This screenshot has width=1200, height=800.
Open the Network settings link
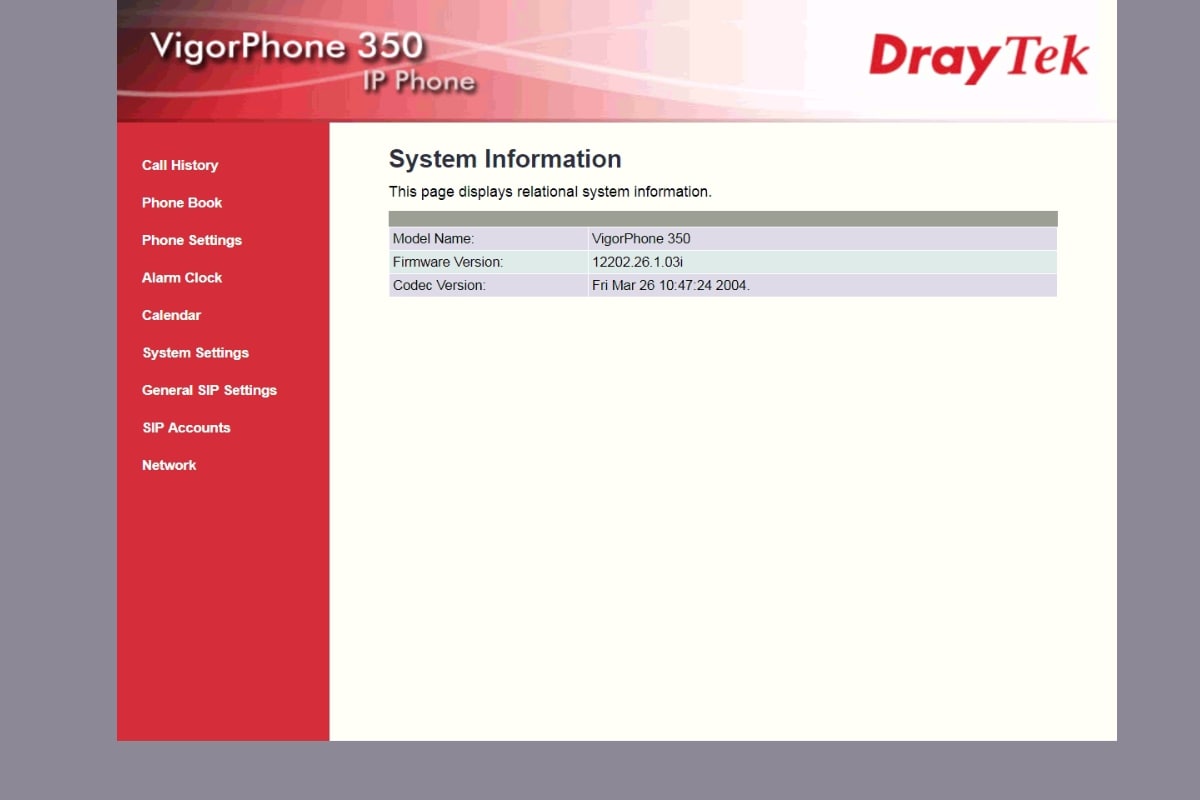[x=169, y=465]
